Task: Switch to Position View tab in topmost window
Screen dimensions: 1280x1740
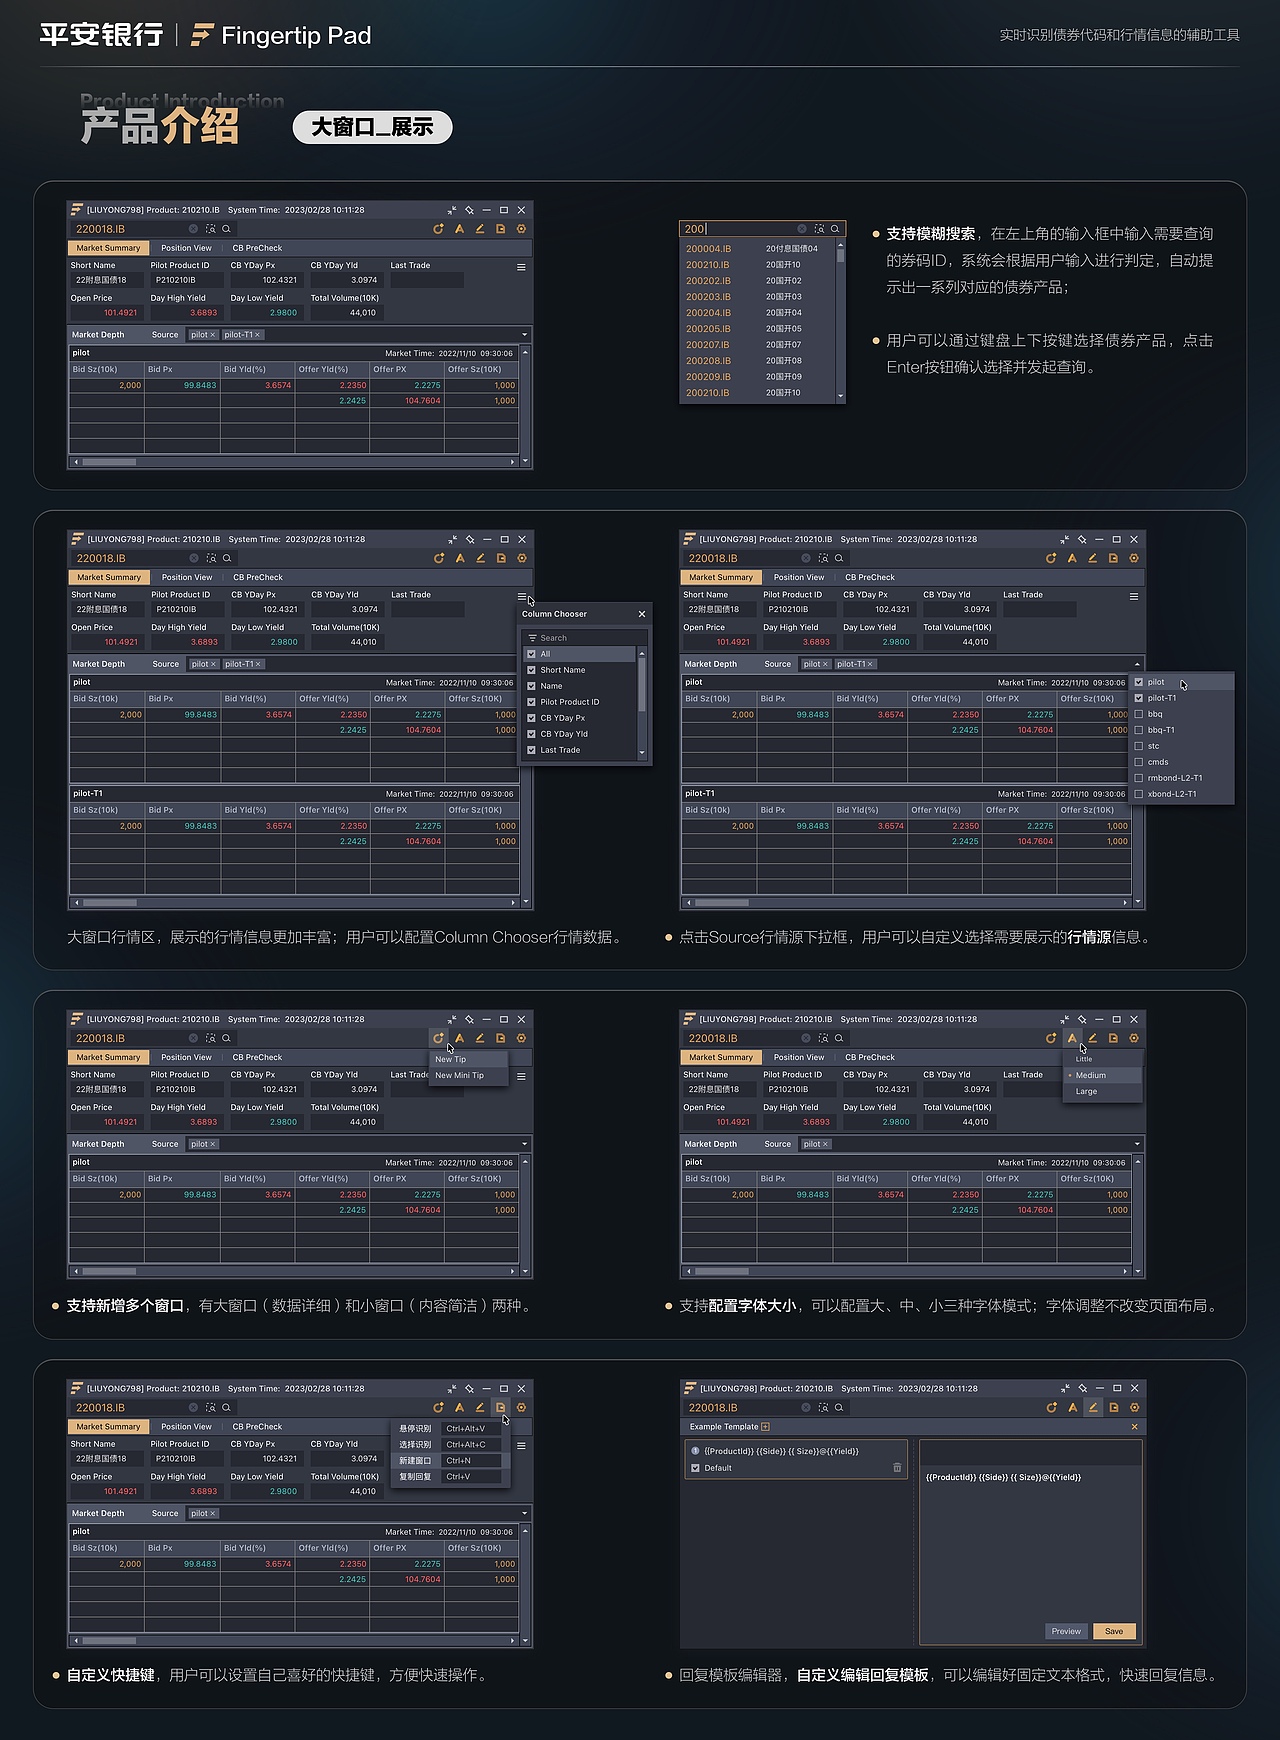Action: (186, 248)
